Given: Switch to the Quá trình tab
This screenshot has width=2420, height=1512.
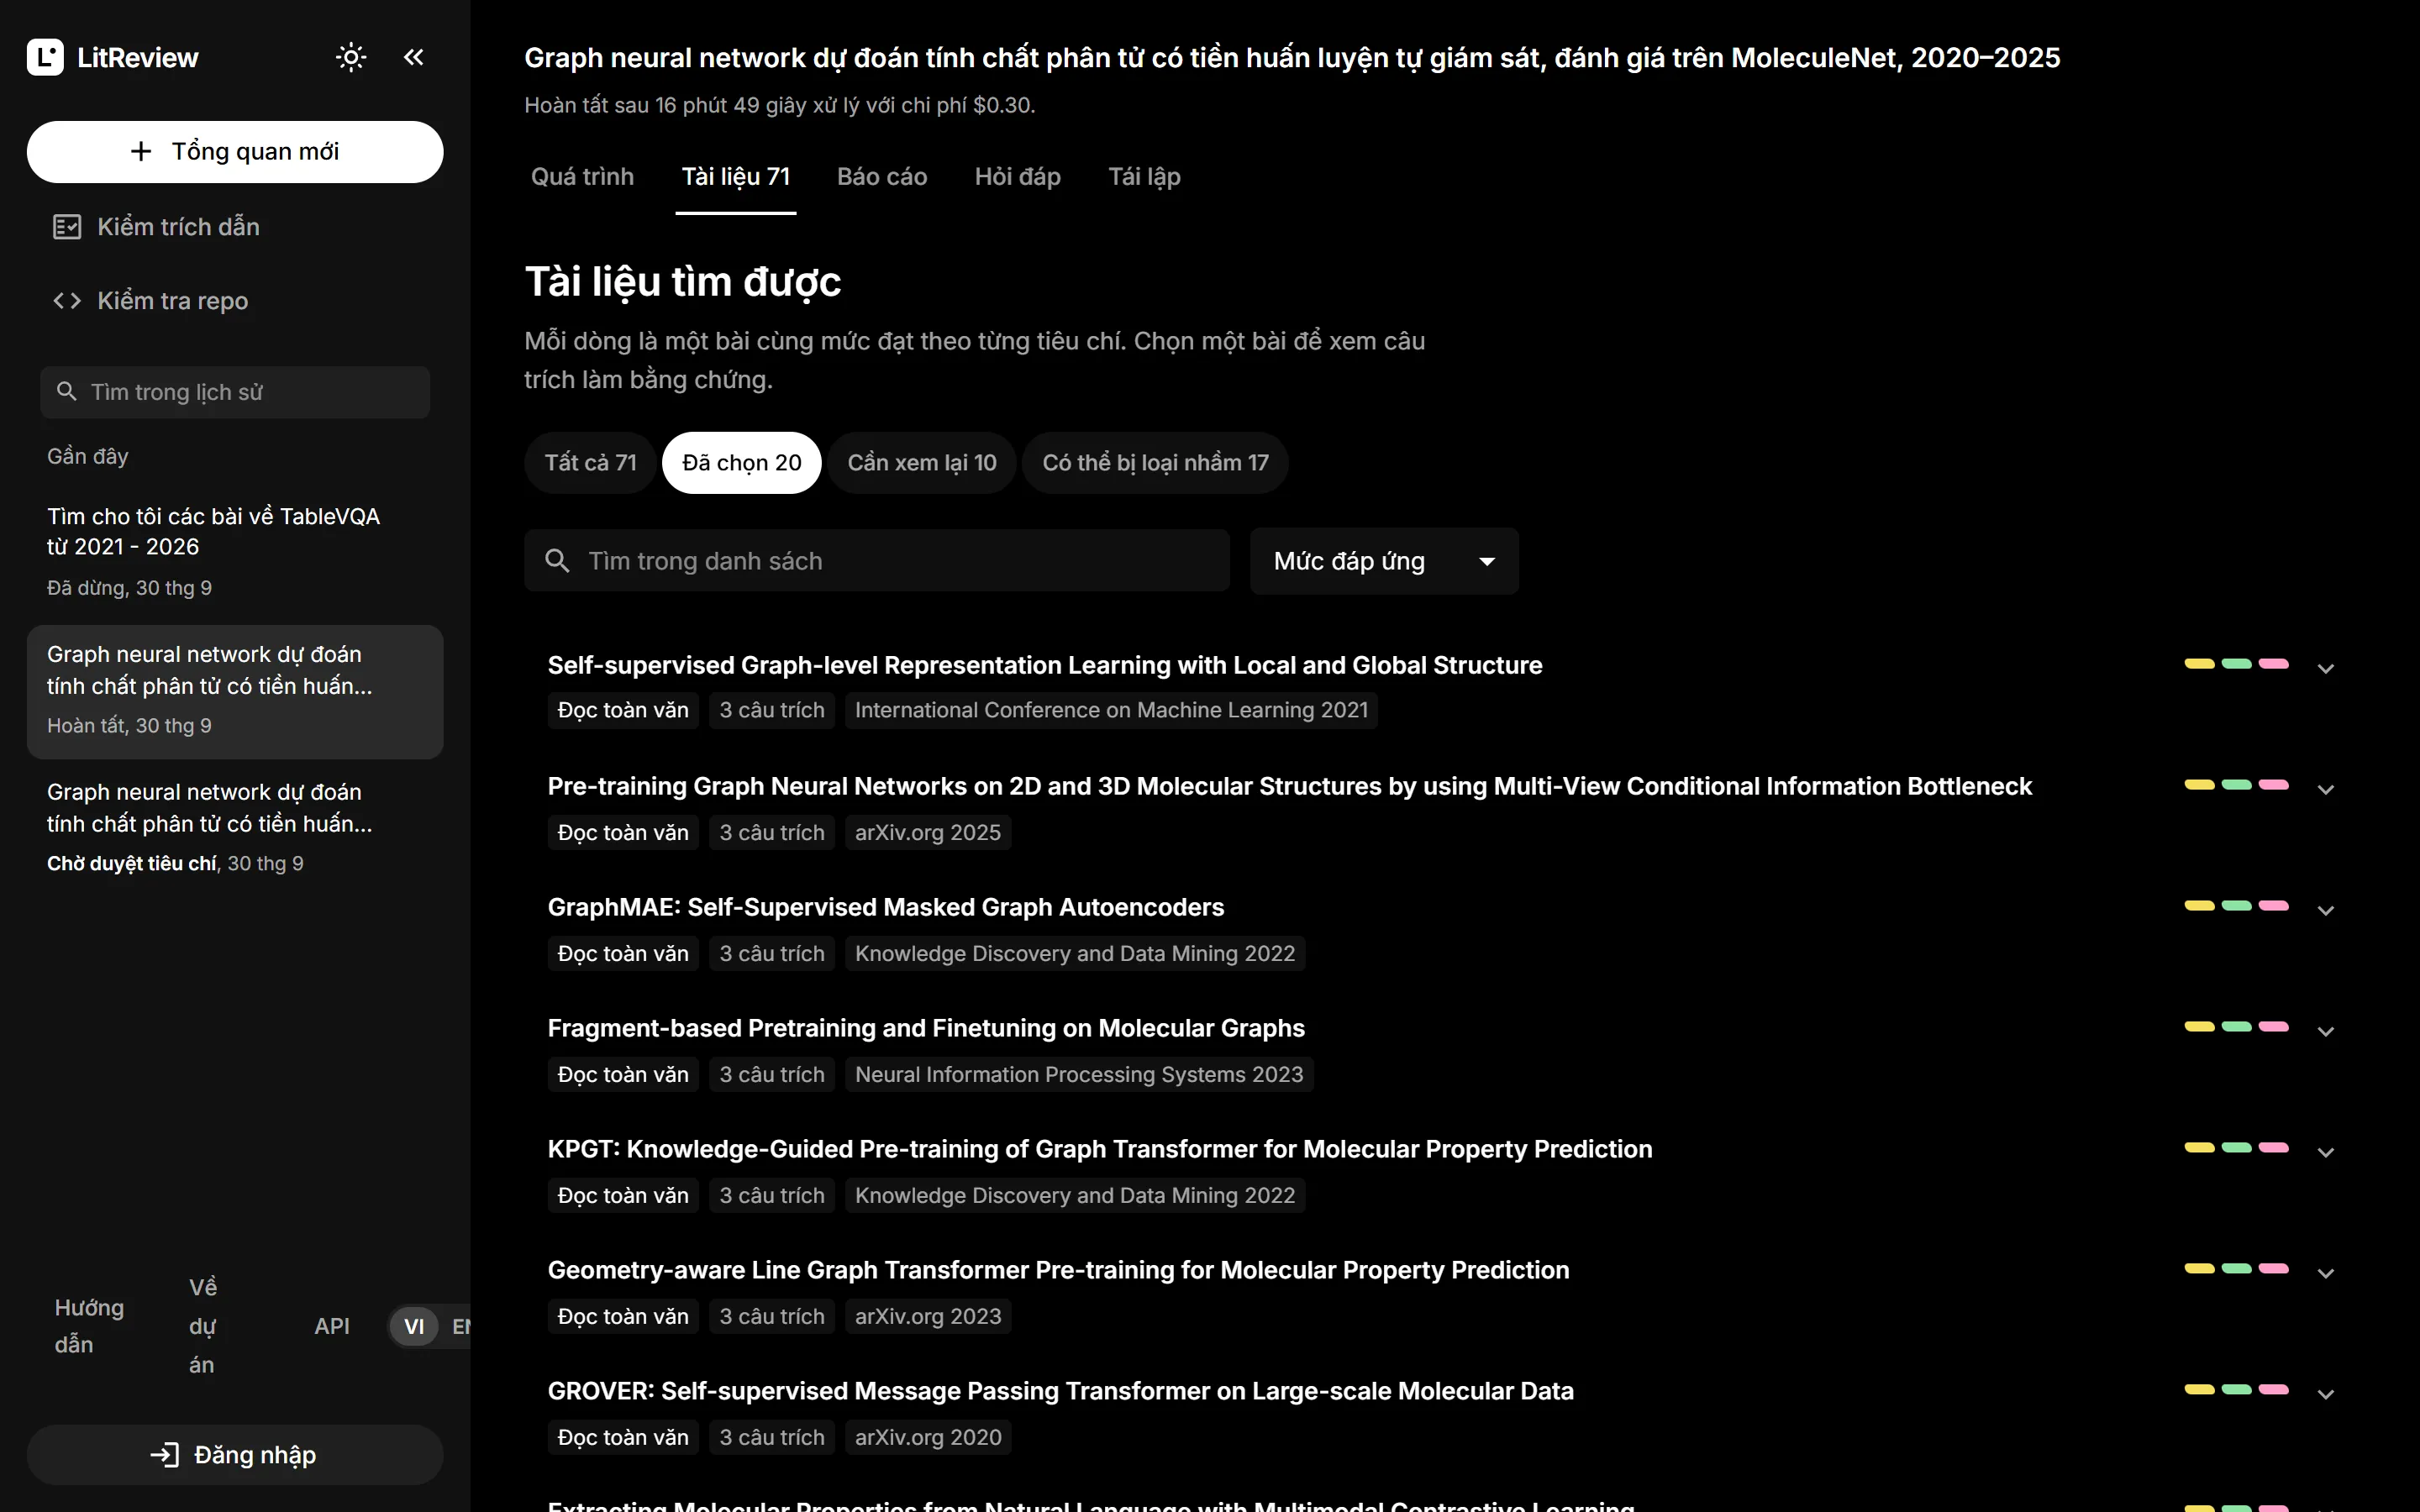Looking at the screenshot, I should [582, 177].
